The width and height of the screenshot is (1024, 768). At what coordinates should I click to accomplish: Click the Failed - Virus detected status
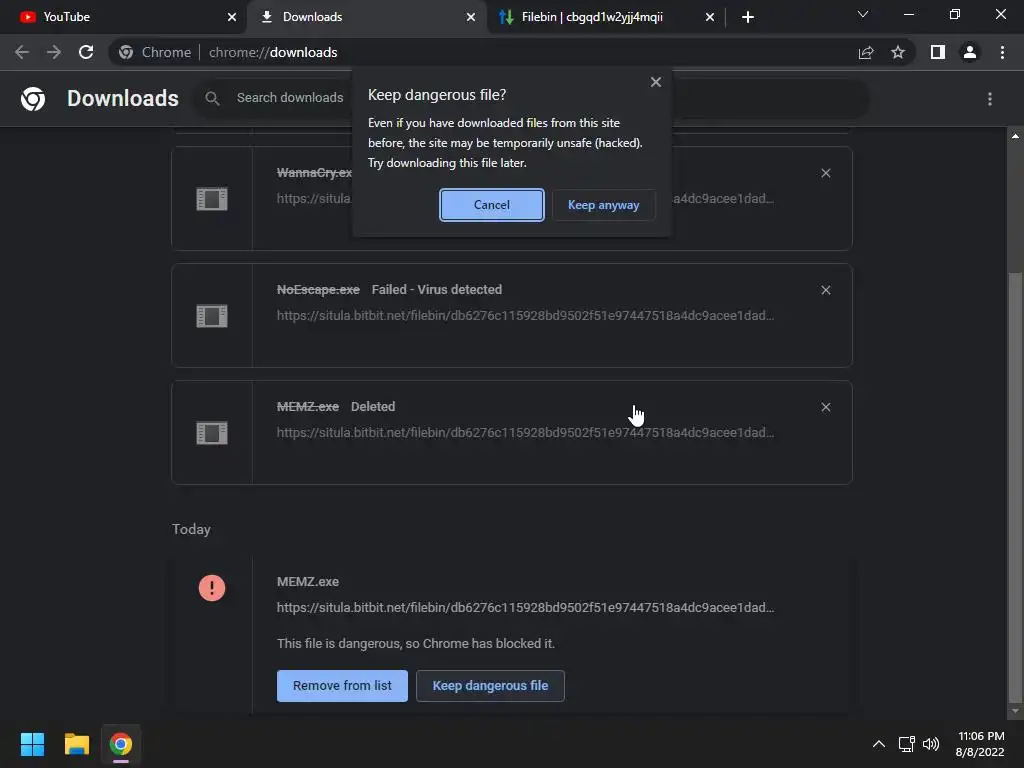[437, 289]
